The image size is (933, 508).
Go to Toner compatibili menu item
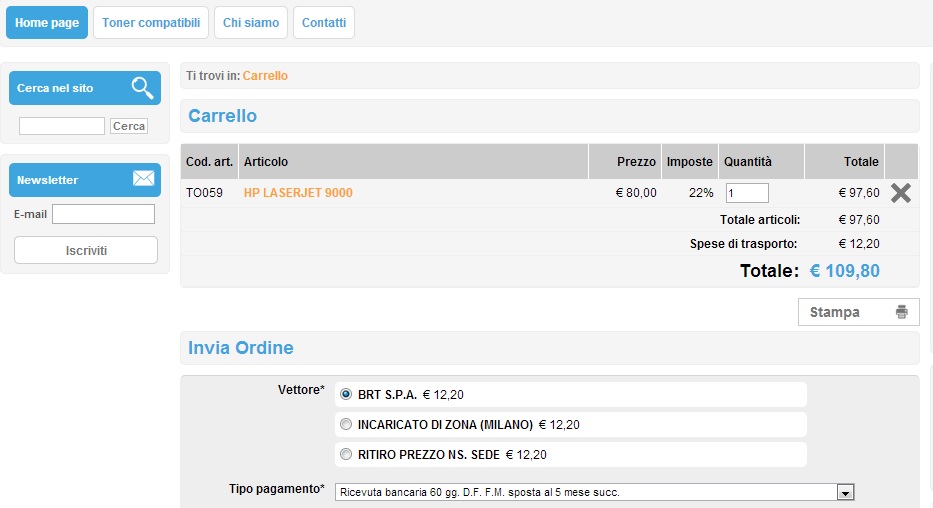click(151, 23)
